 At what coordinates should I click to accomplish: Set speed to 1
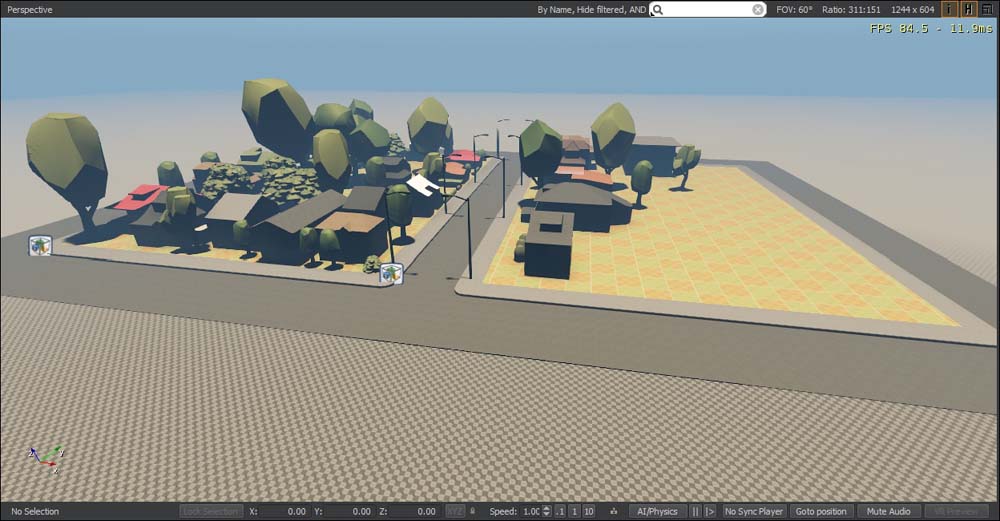[574, 511]
